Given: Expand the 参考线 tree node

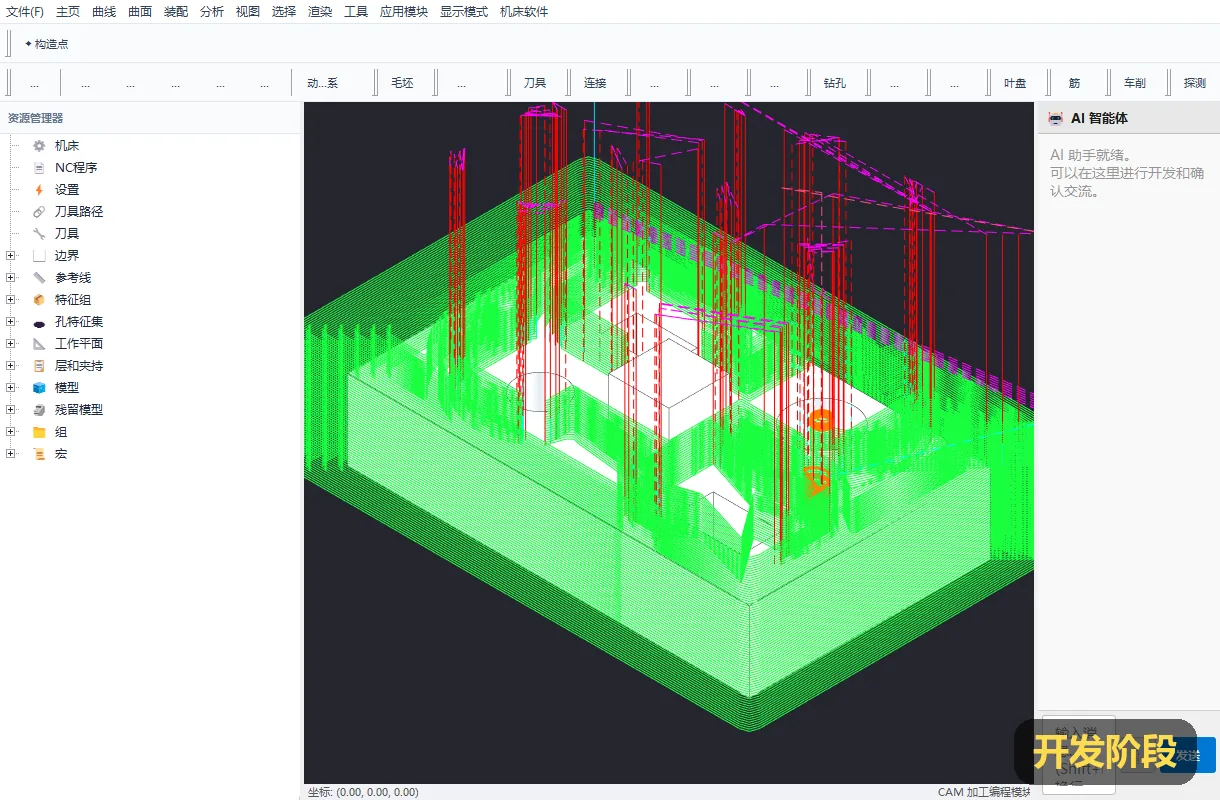Looking at the screenshot, I should coord(11,278).
